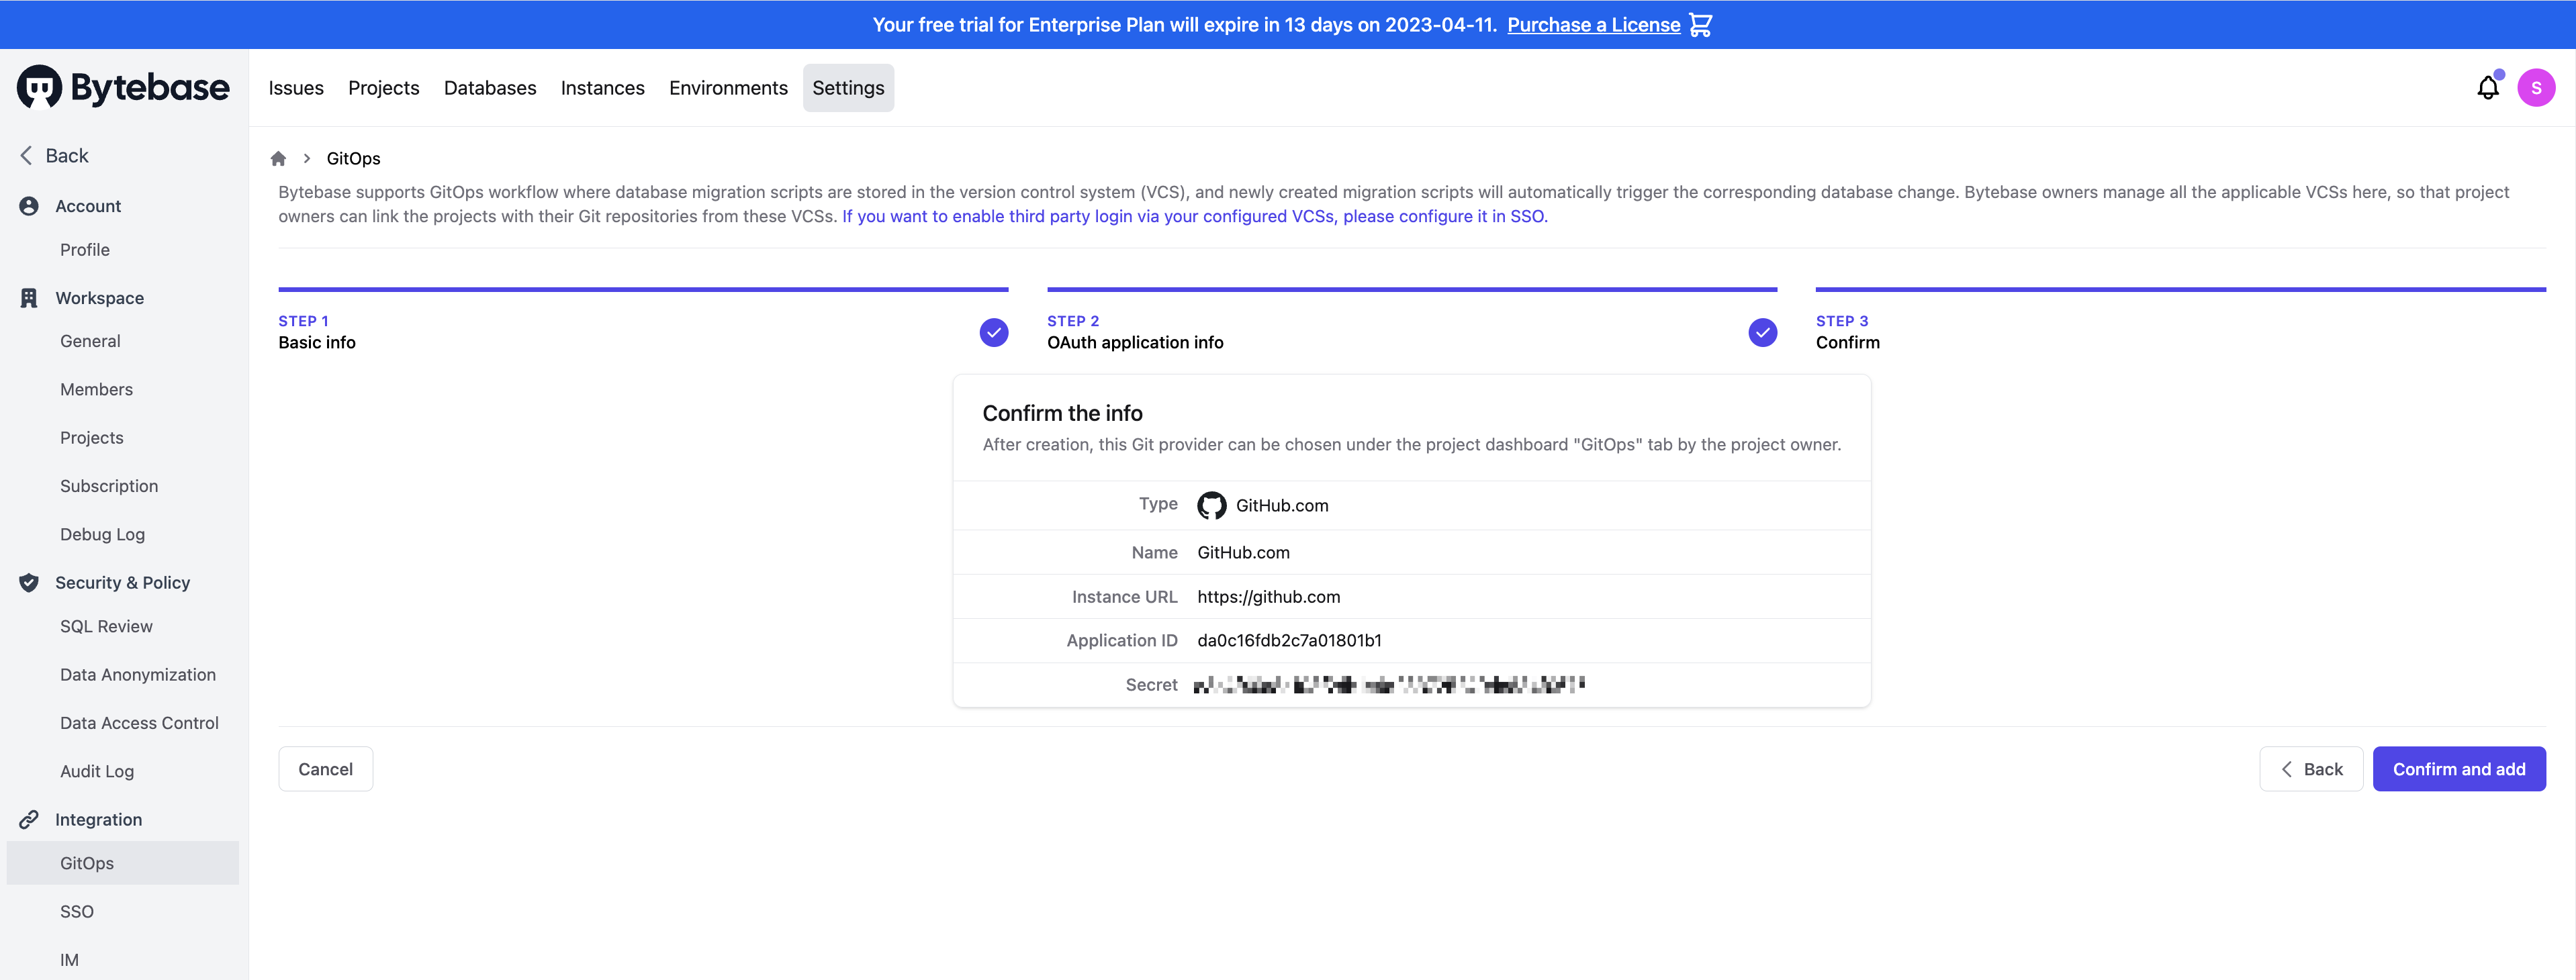Select SSO in the sidebar
Image resolution: width=2576 pixels, height=980 pixels.
point(77,912)
